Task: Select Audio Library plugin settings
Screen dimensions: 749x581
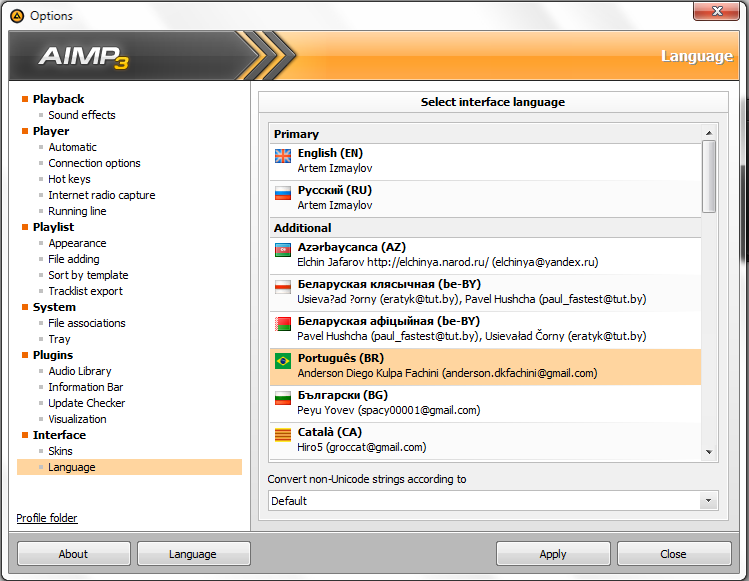Action: pyautogui.click(x=80, y=371)
